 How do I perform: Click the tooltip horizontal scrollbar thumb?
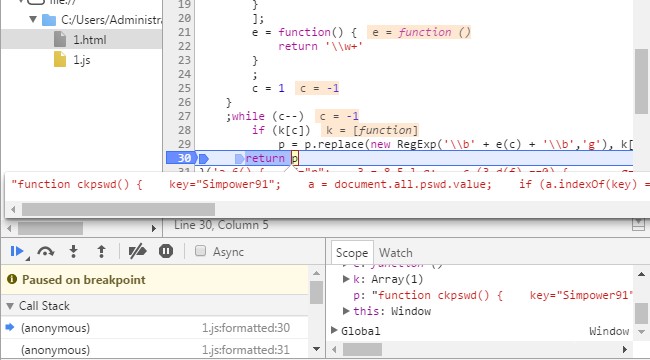(118, 209)
